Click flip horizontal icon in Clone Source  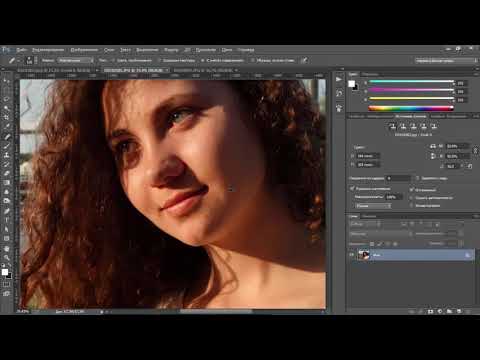(433, 146)
